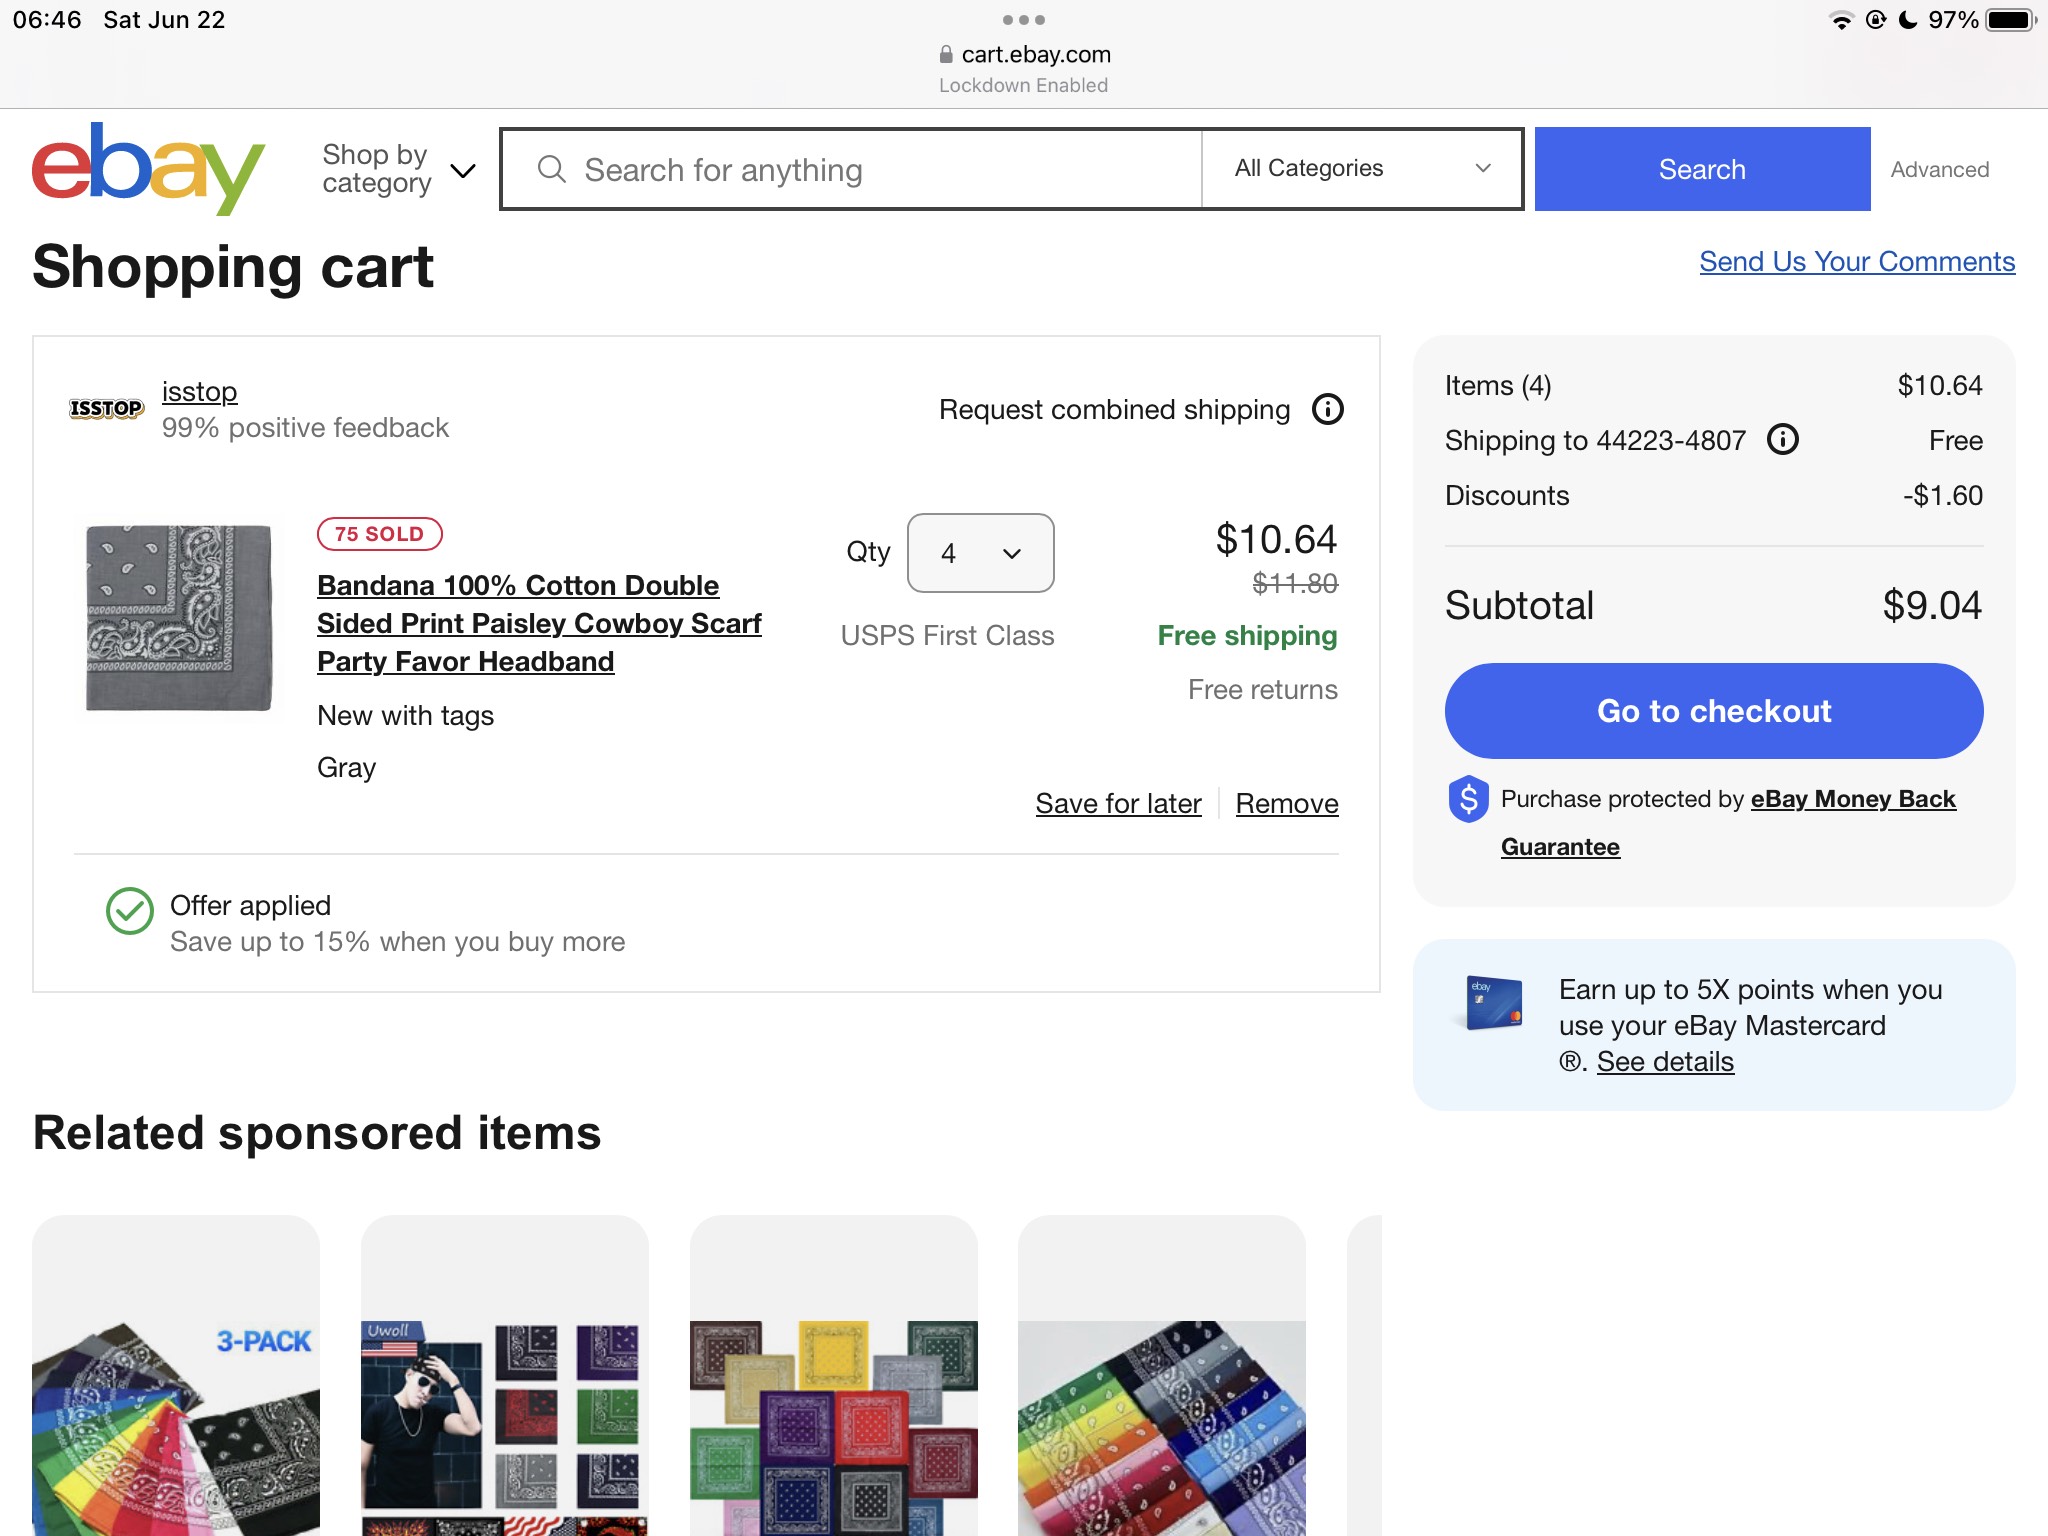The image size is (2048, 1536).
Task: Click the shipping zip code info icon
Action: pos(1782,439)
